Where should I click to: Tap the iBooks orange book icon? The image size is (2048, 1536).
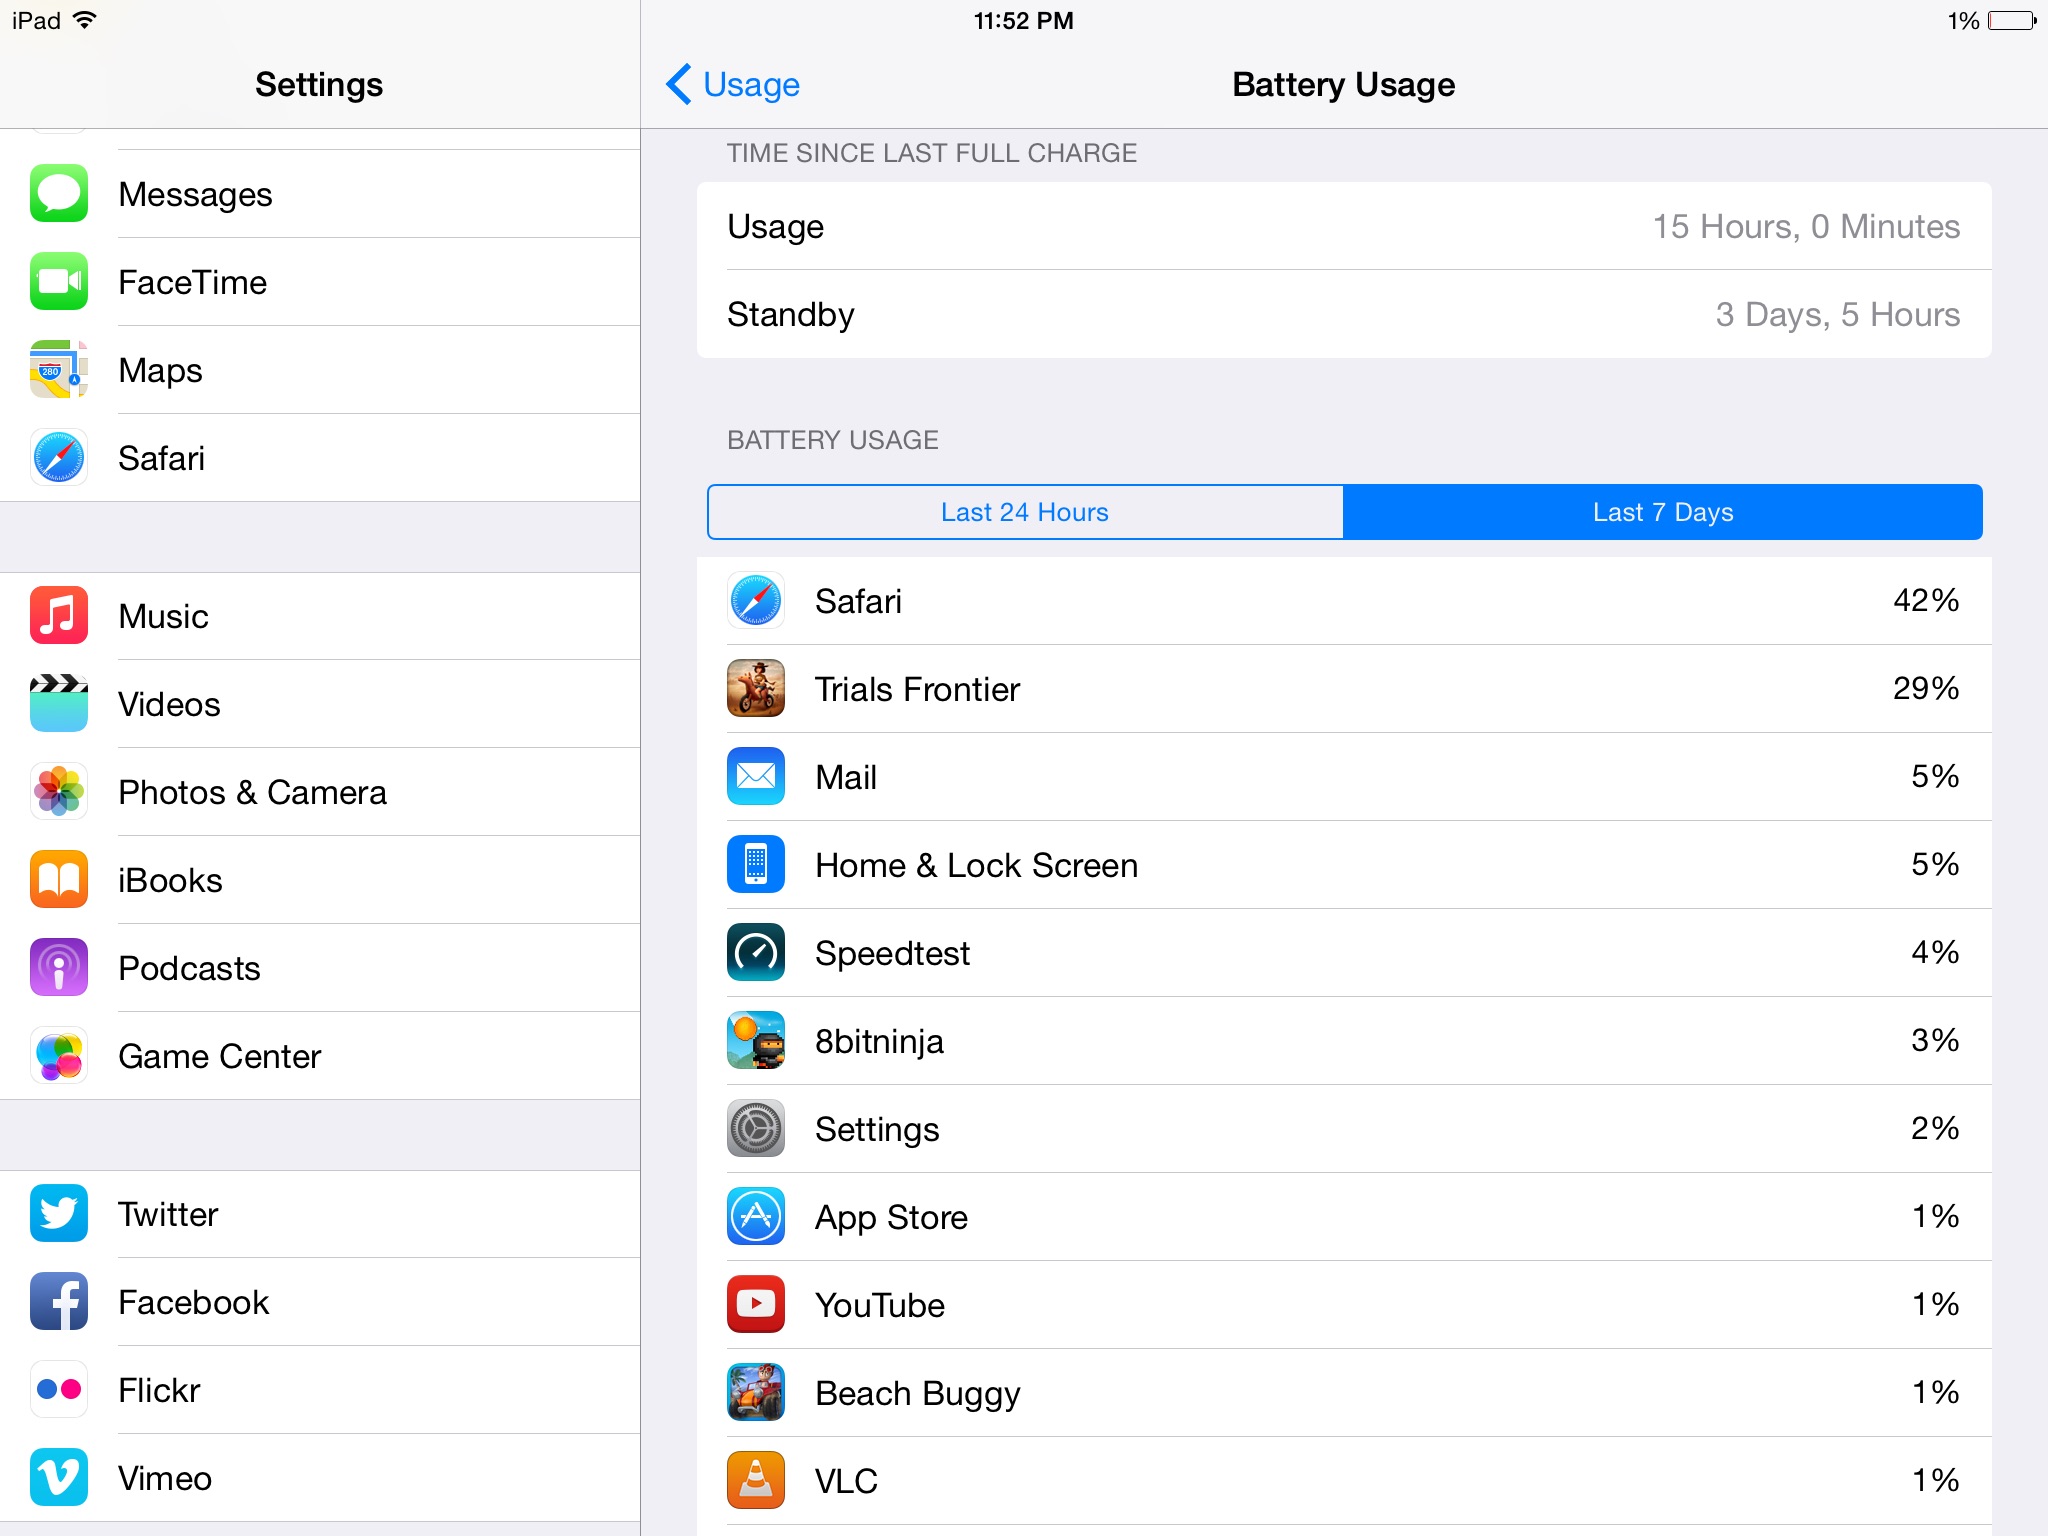[x=59, y=879]
